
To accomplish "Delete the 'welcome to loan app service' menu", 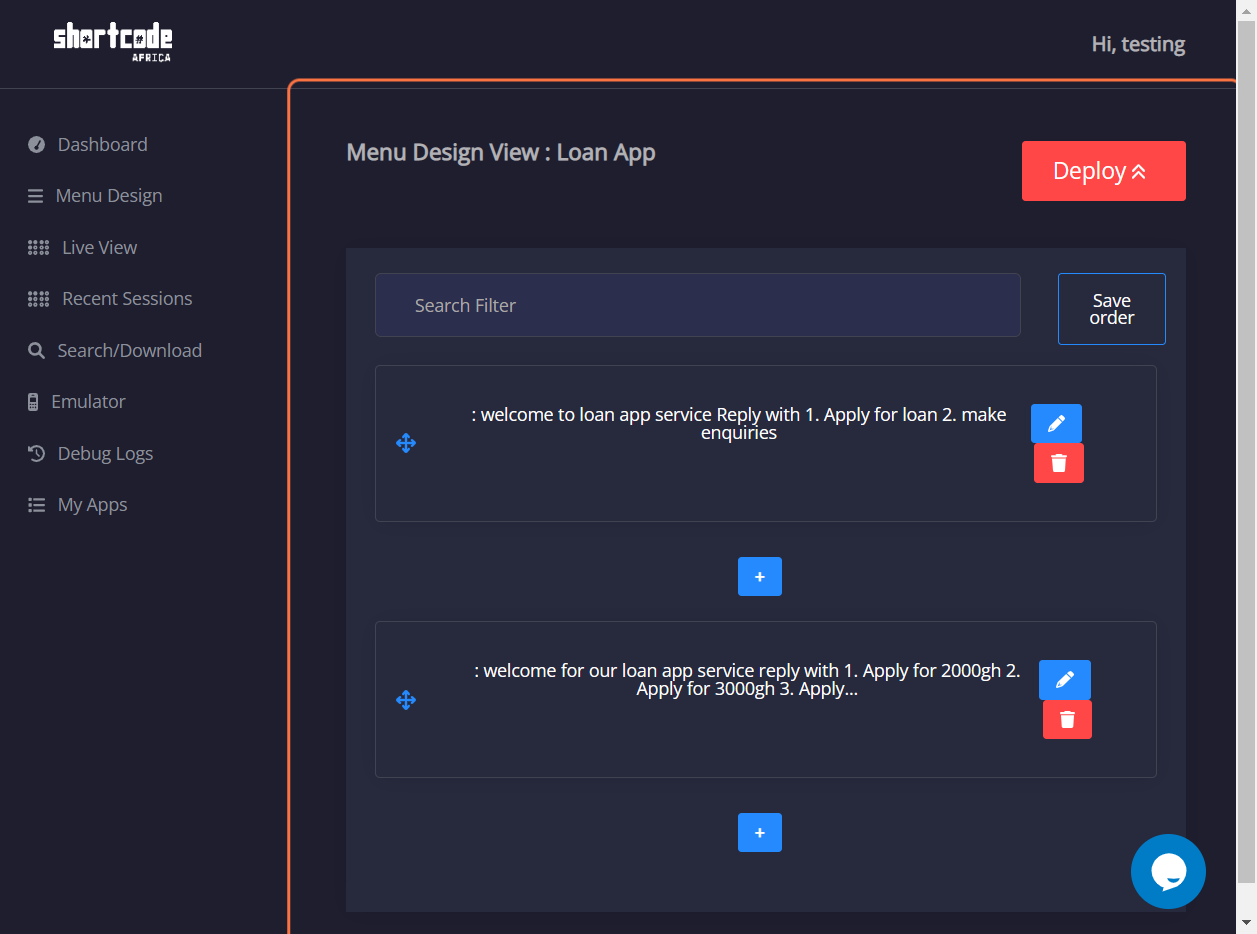I will coord(1059,463).
